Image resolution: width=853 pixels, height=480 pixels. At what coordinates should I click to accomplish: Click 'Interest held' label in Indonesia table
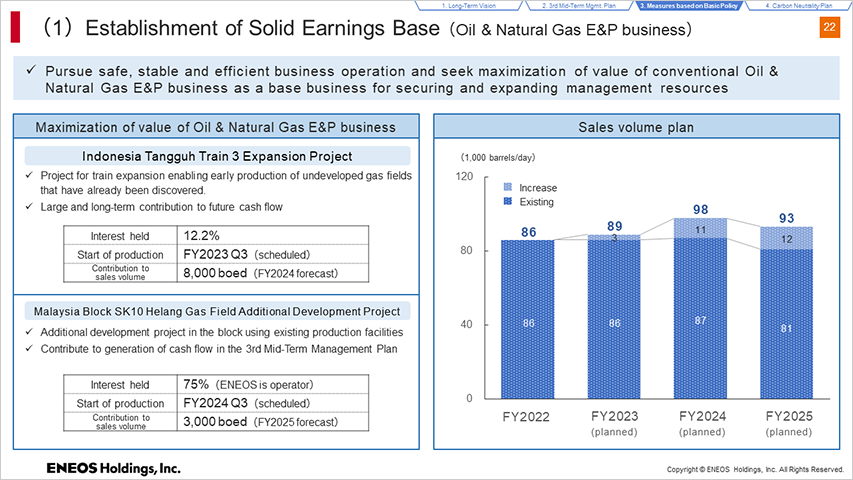[x=120, y=236]
